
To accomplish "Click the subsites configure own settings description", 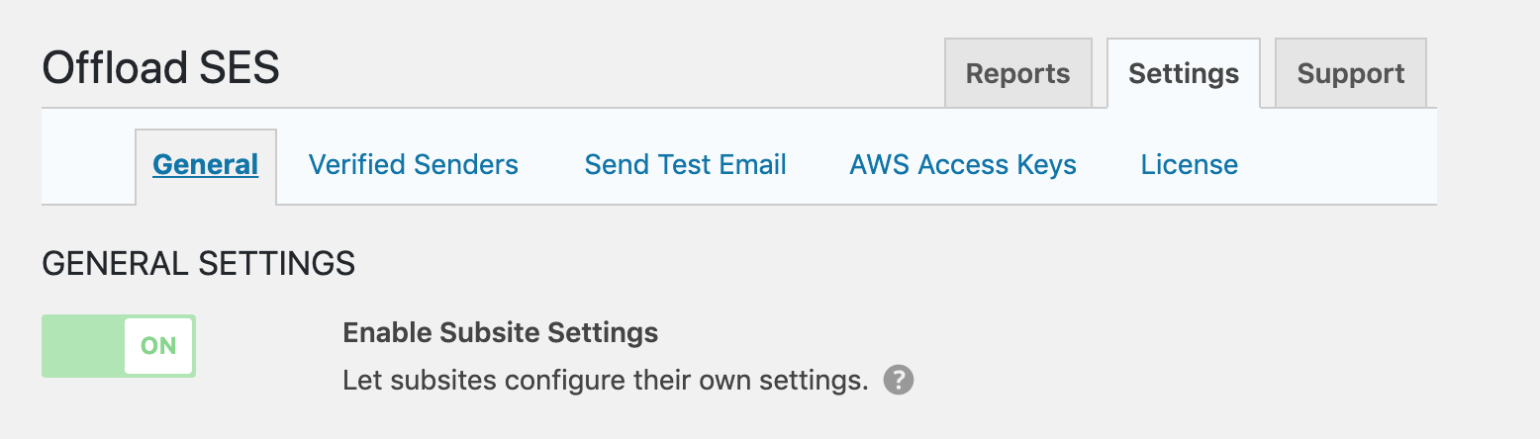I will click(x=606, y=381).
